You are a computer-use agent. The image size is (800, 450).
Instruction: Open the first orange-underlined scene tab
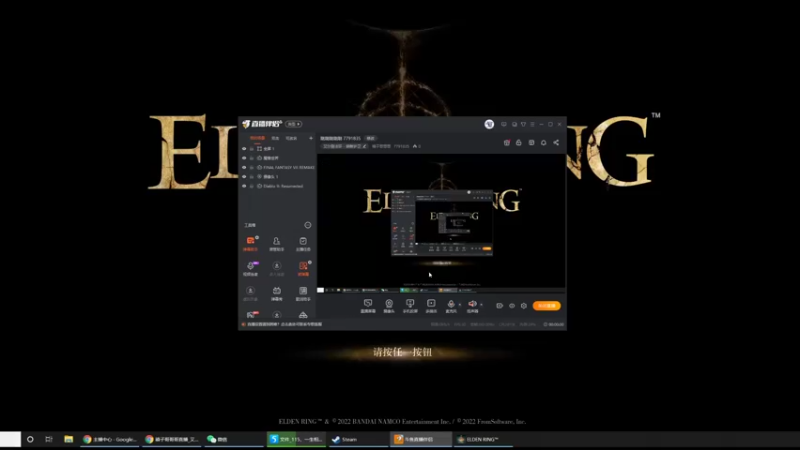(257, 138)
